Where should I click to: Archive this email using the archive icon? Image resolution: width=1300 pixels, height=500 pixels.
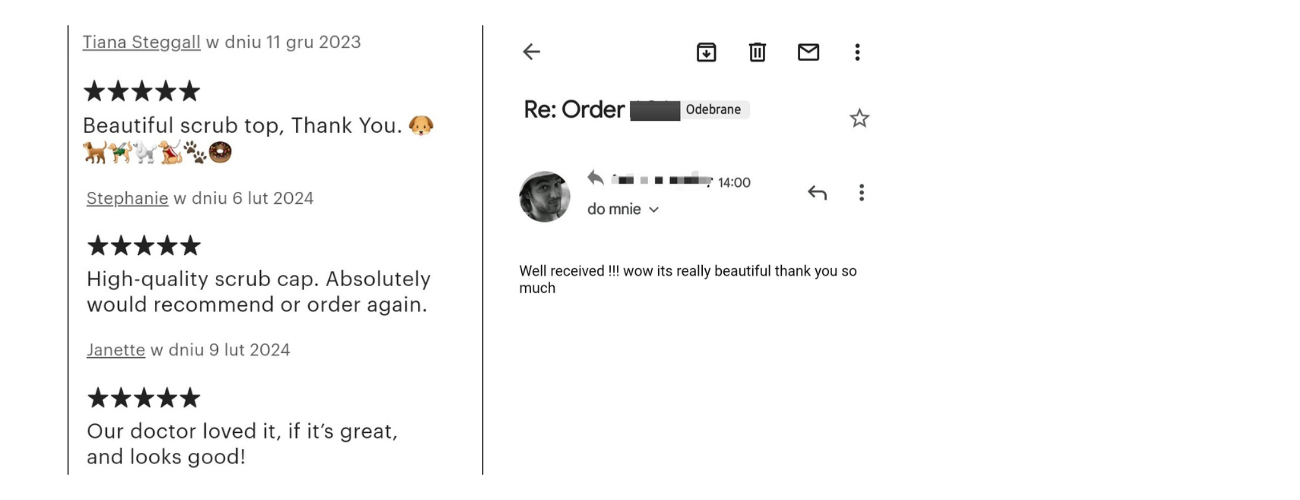pos(706,52)
